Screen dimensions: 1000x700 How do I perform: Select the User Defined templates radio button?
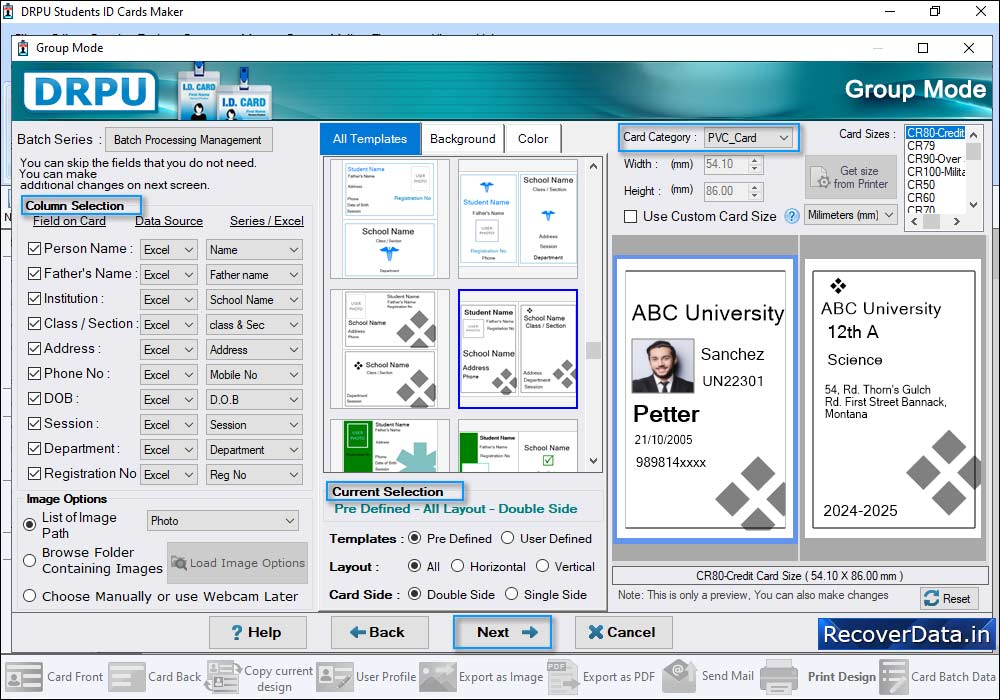[x=508, y=538]
